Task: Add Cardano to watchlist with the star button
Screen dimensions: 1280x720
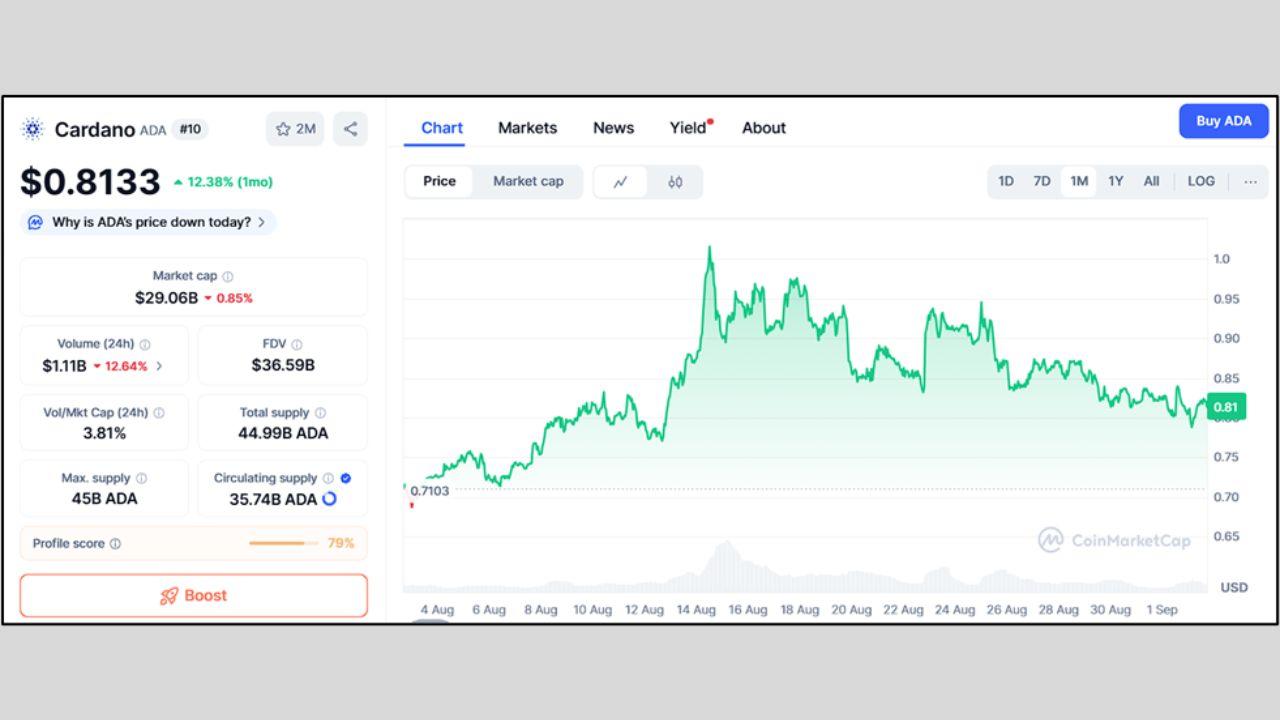Action: pos(295,128)
